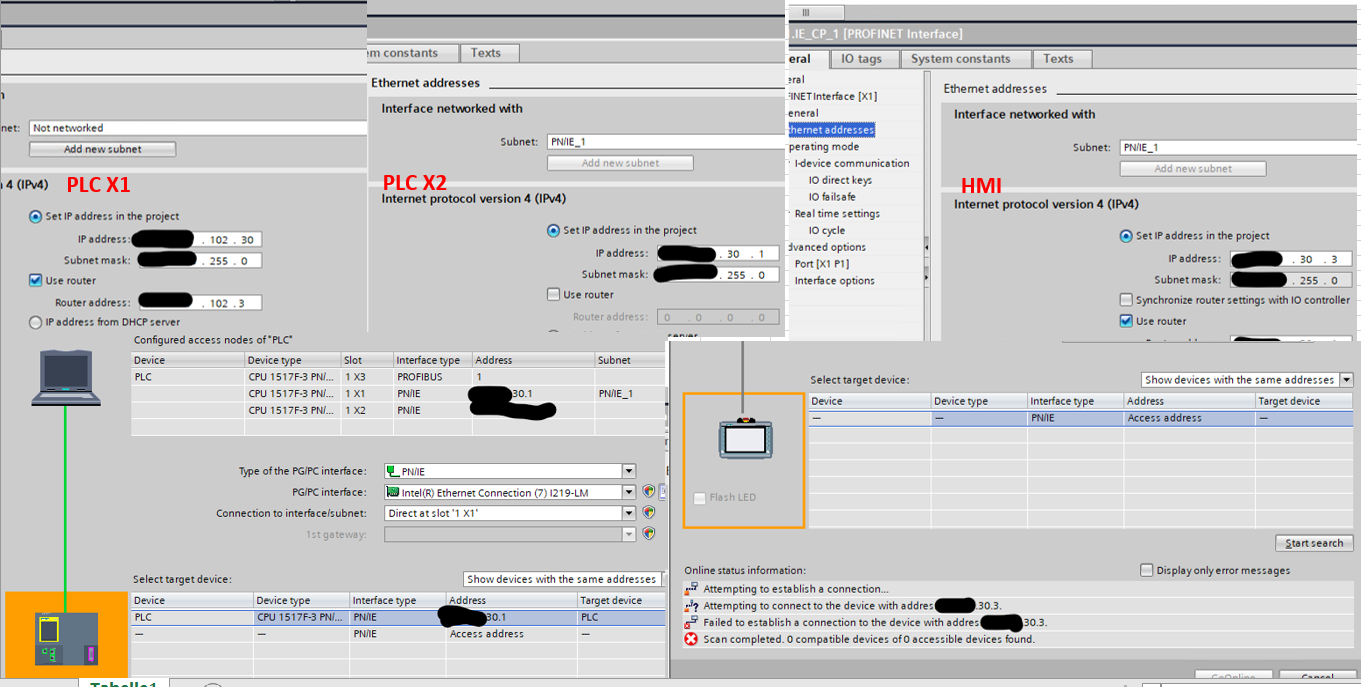Select 'Port [X1 P1]' tree item

[x=822, y=264]
